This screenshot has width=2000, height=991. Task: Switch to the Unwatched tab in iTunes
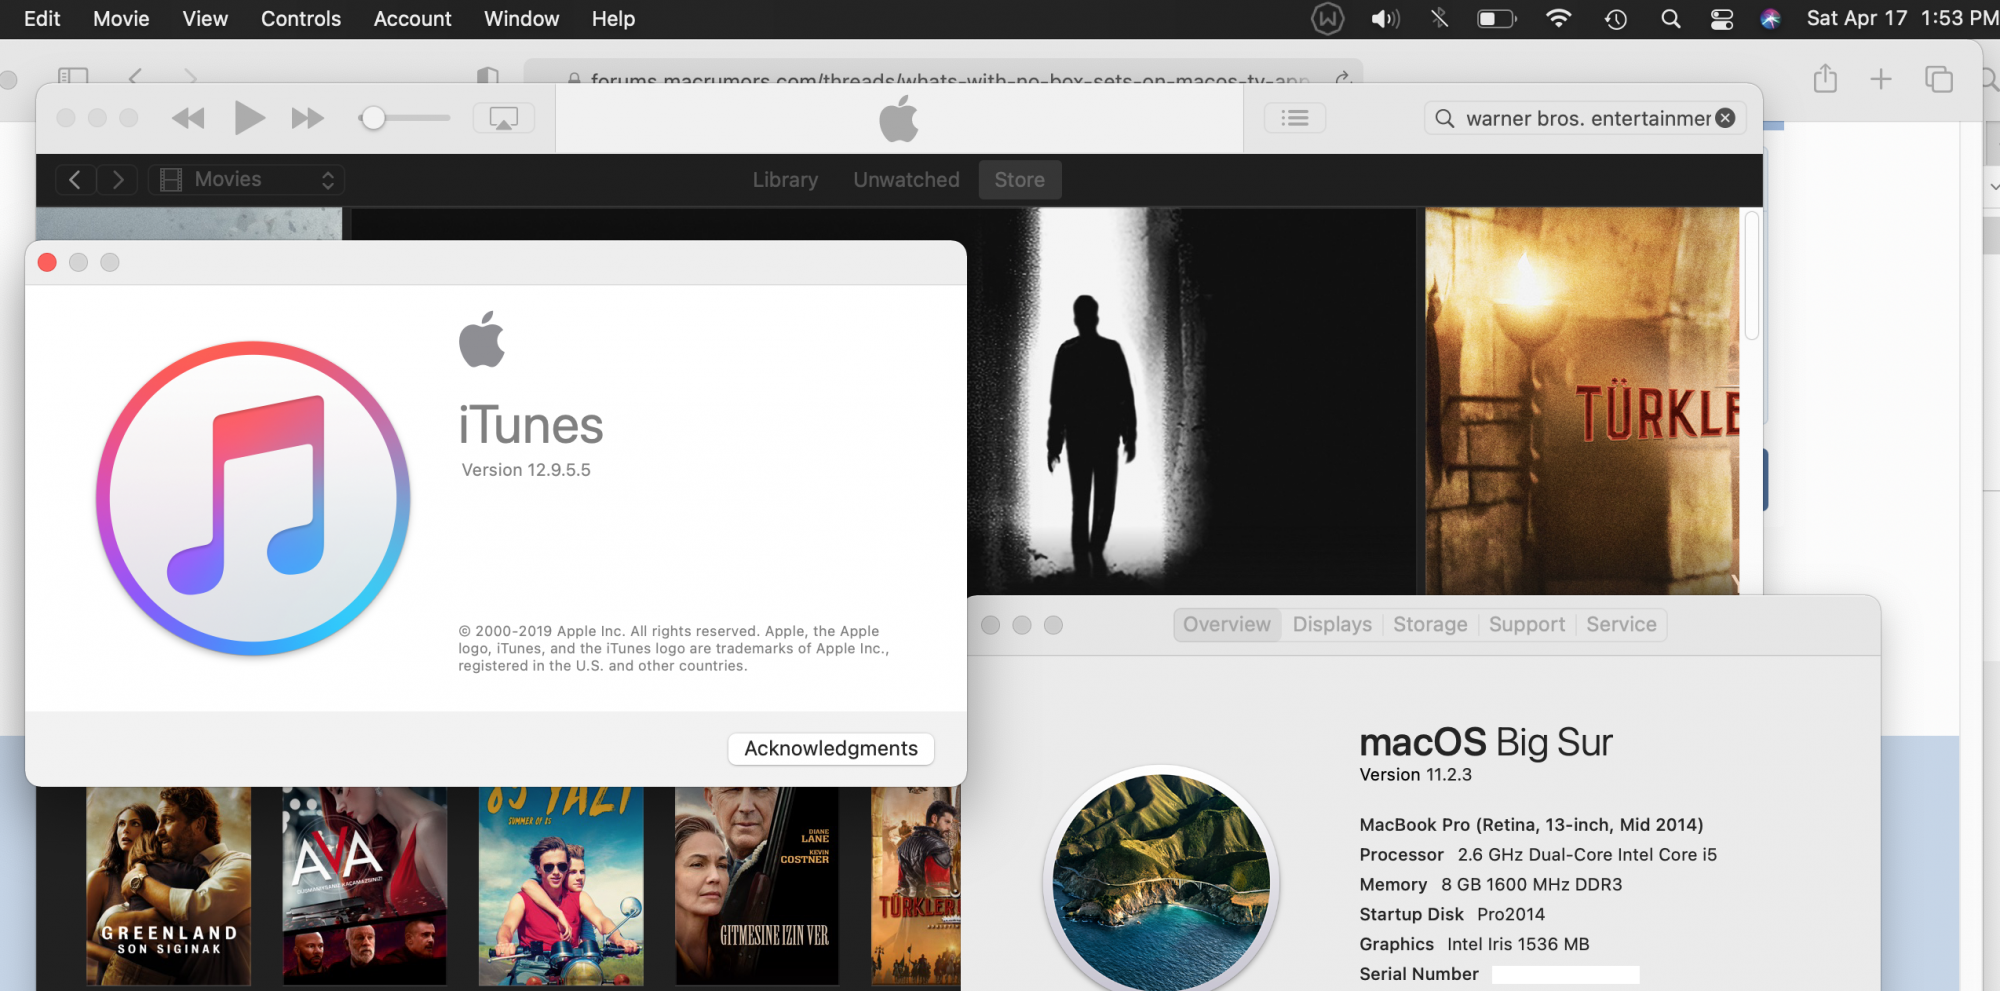pyautogui.click(x=906, y=180)
